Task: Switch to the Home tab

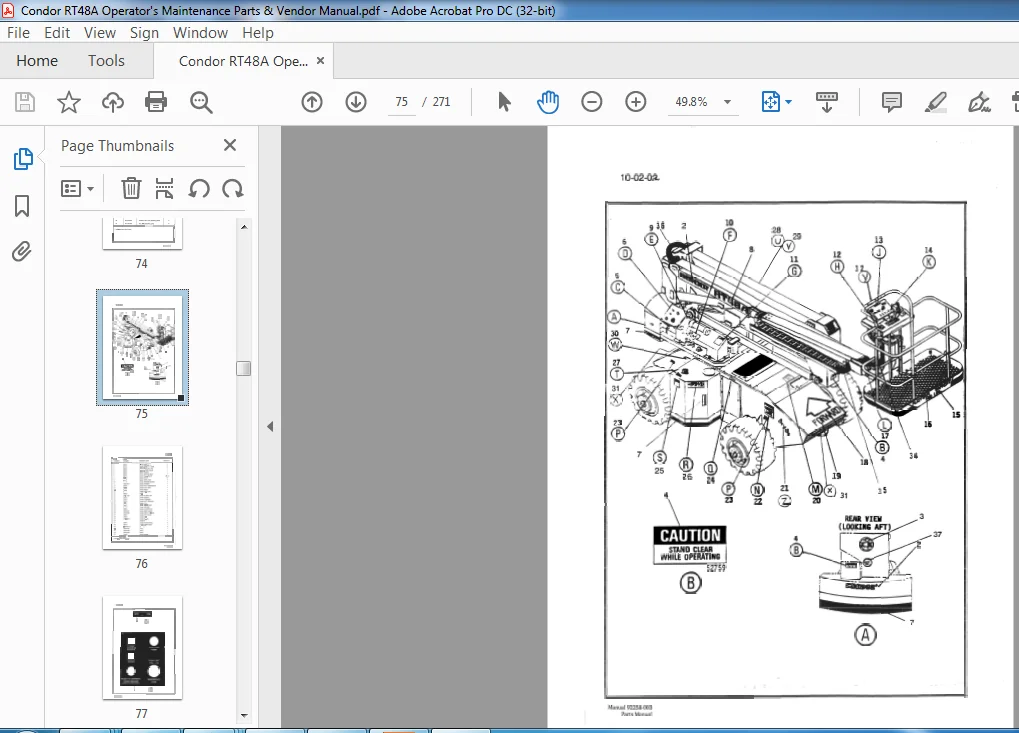Action: 37,61
